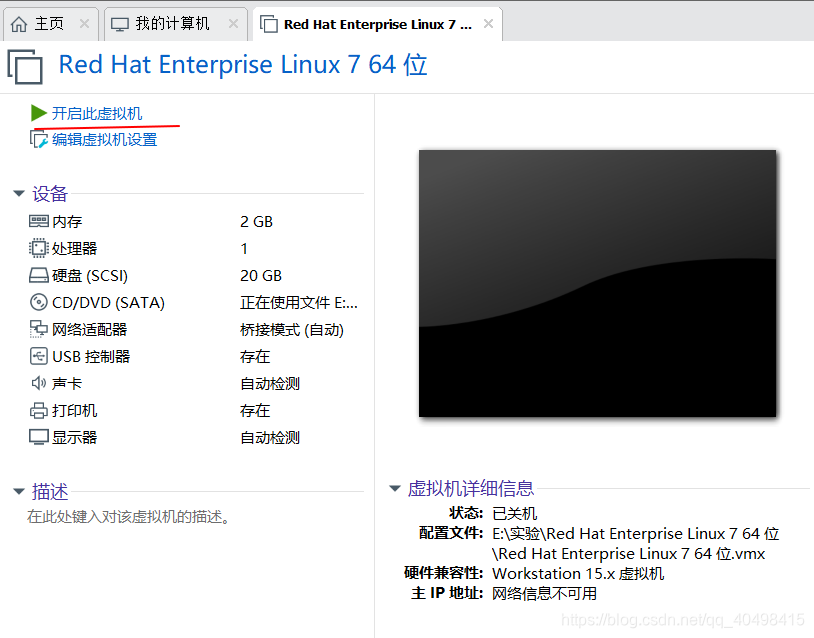Image resolution: width=814 pixels, height=638 pixels.
Task: Click the CD/DVD (SATA) disc icon
Action: coord(39,302)
